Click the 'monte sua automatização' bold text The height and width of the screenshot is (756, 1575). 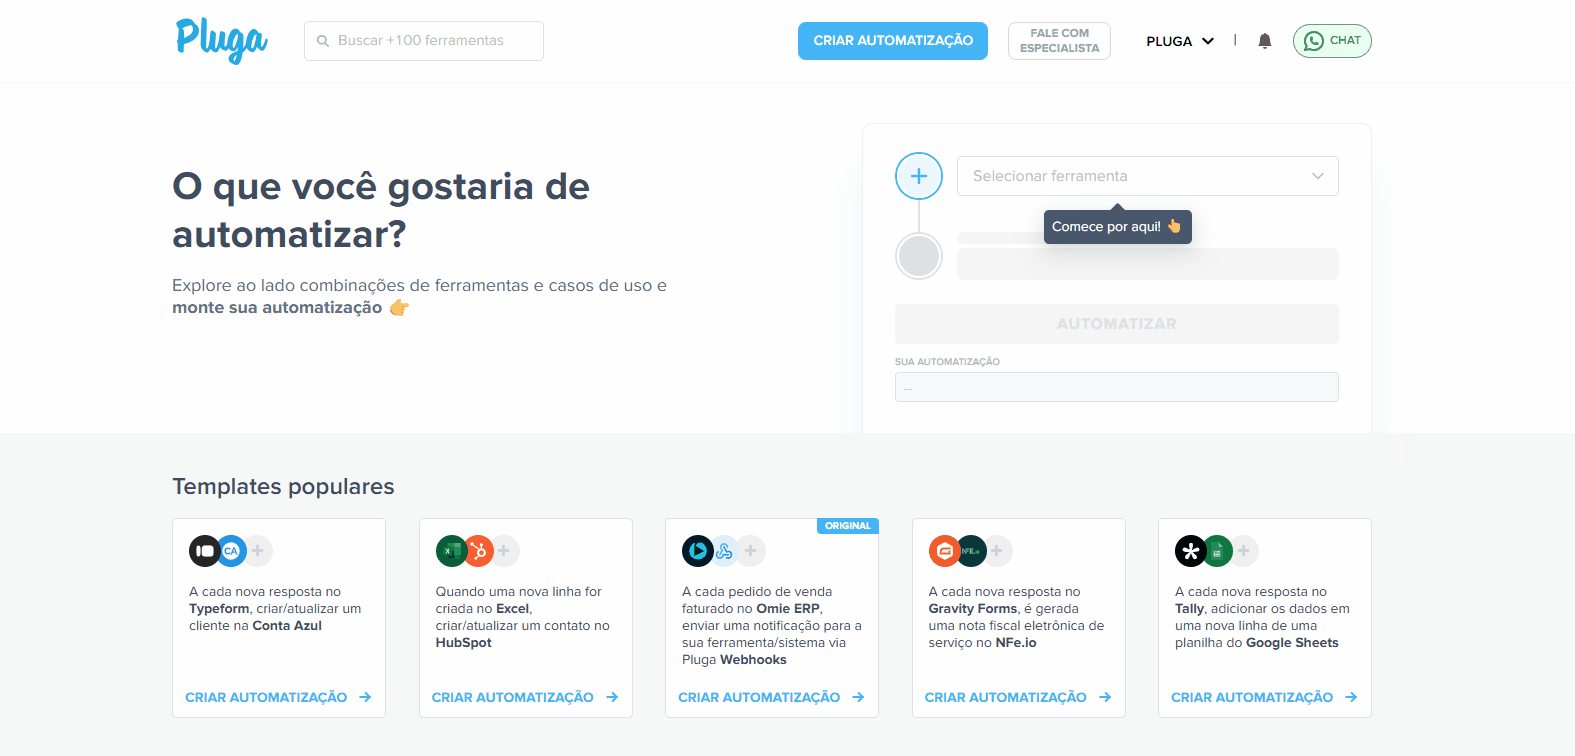[x=277, y=308]
